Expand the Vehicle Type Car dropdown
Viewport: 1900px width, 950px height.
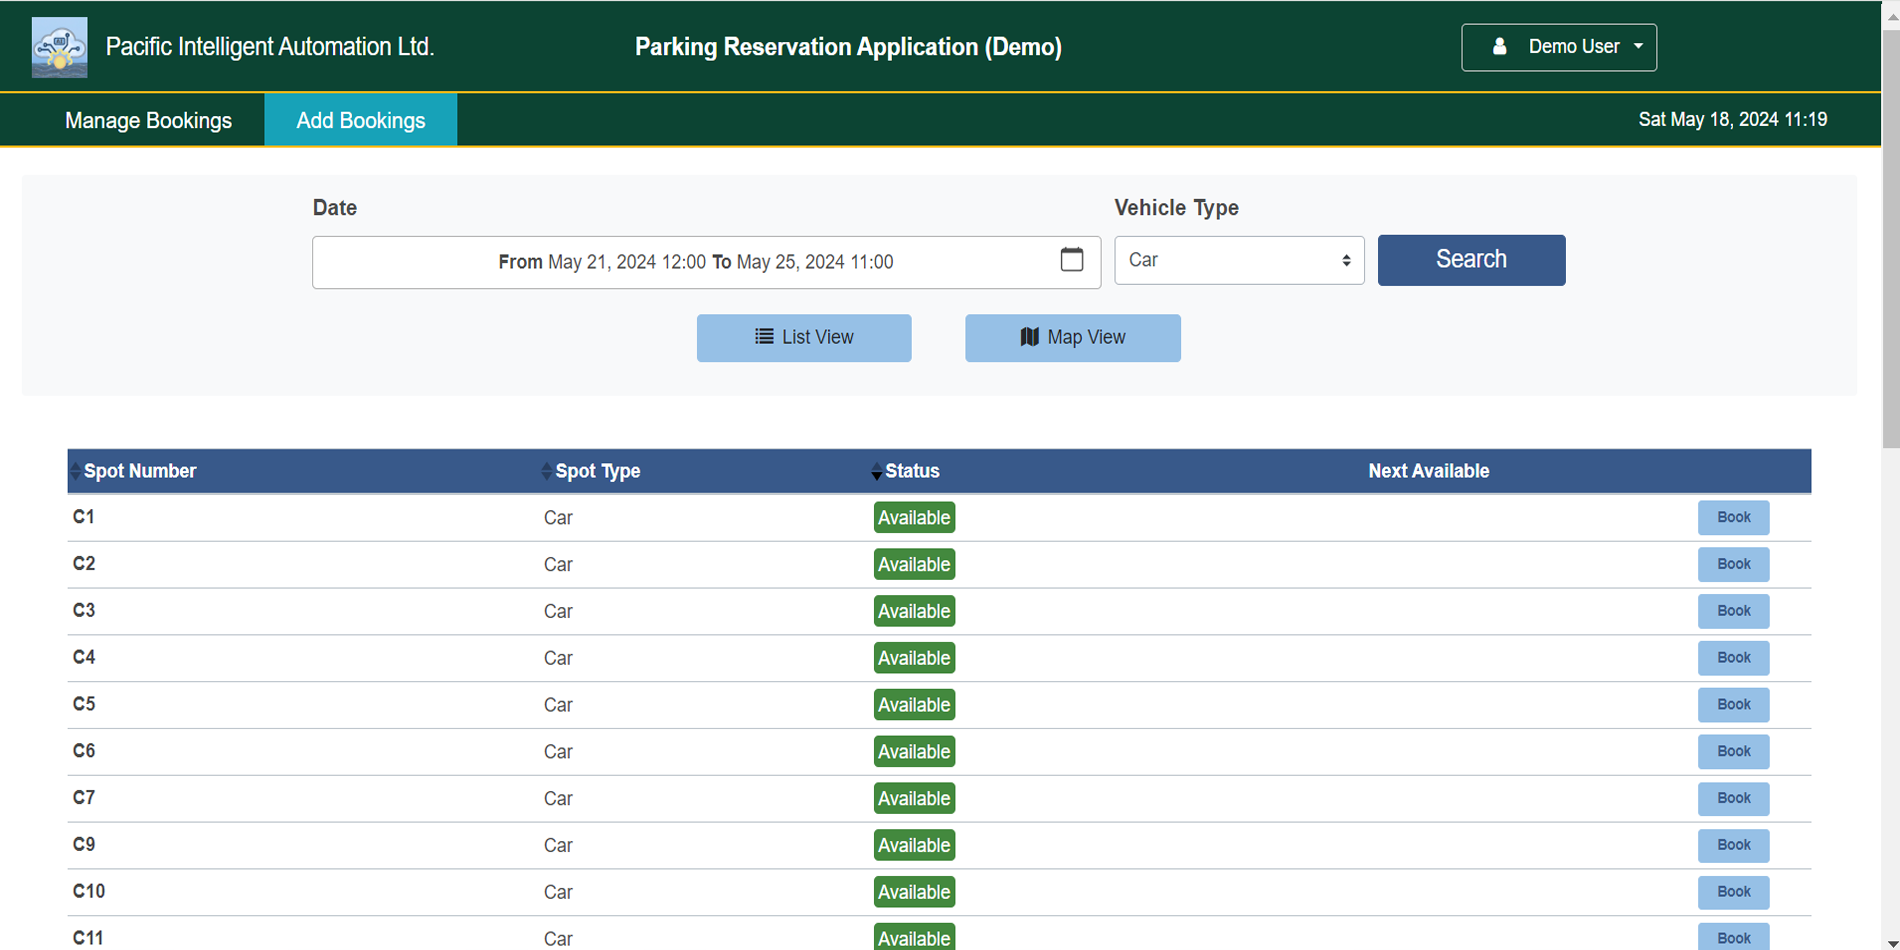1239,260
